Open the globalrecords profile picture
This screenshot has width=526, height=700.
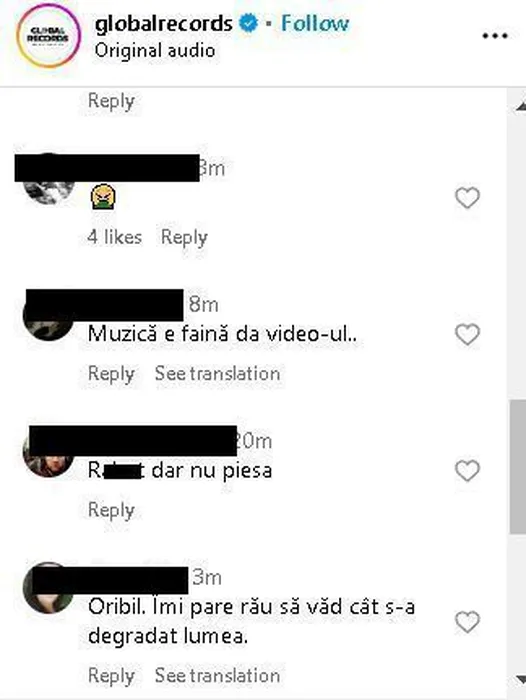click(x=48, y=36)
